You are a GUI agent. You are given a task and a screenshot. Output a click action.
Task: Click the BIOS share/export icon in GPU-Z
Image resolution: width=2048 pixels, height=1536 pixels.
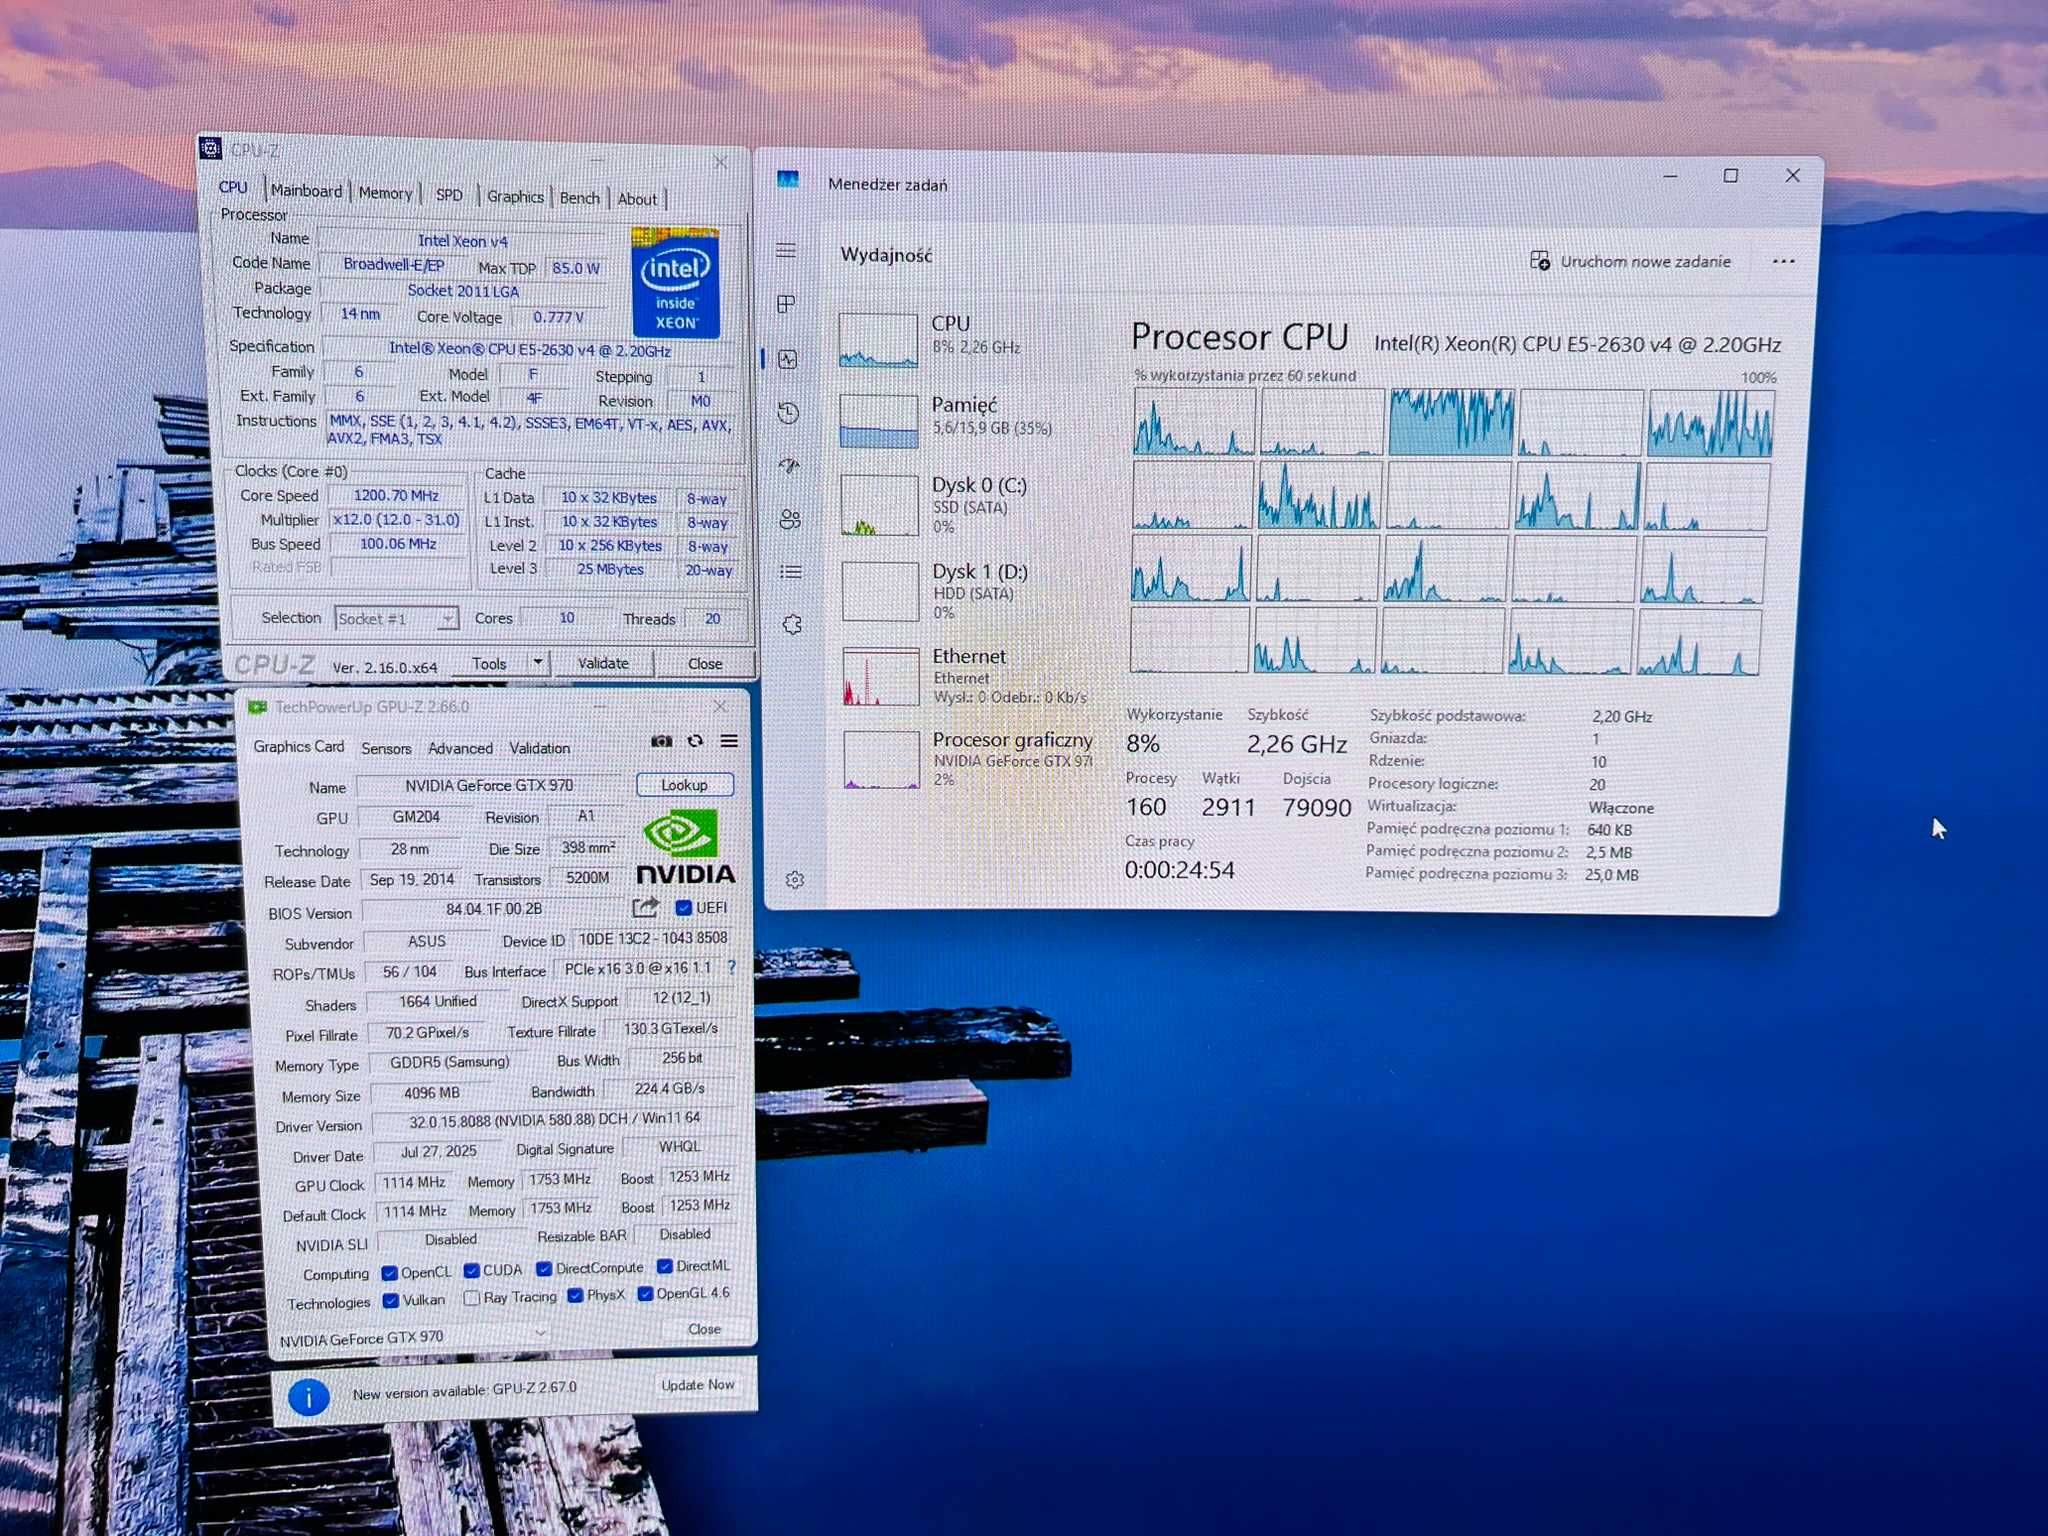(x=646, y=907)
